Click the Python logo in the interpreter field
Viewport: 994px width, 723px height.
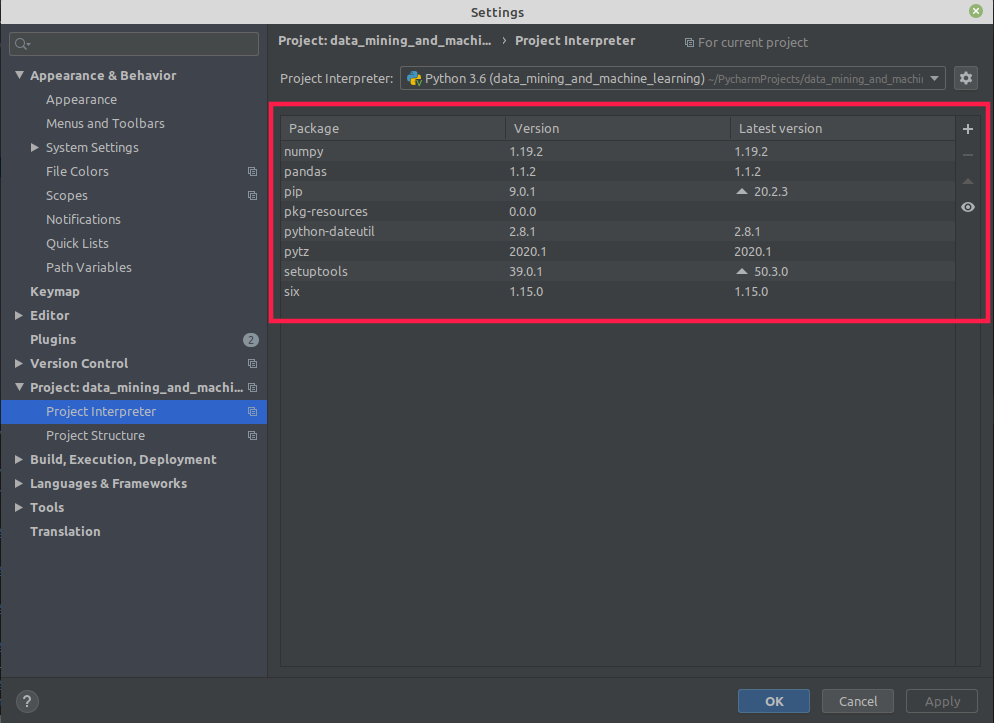tap(414, 77)
